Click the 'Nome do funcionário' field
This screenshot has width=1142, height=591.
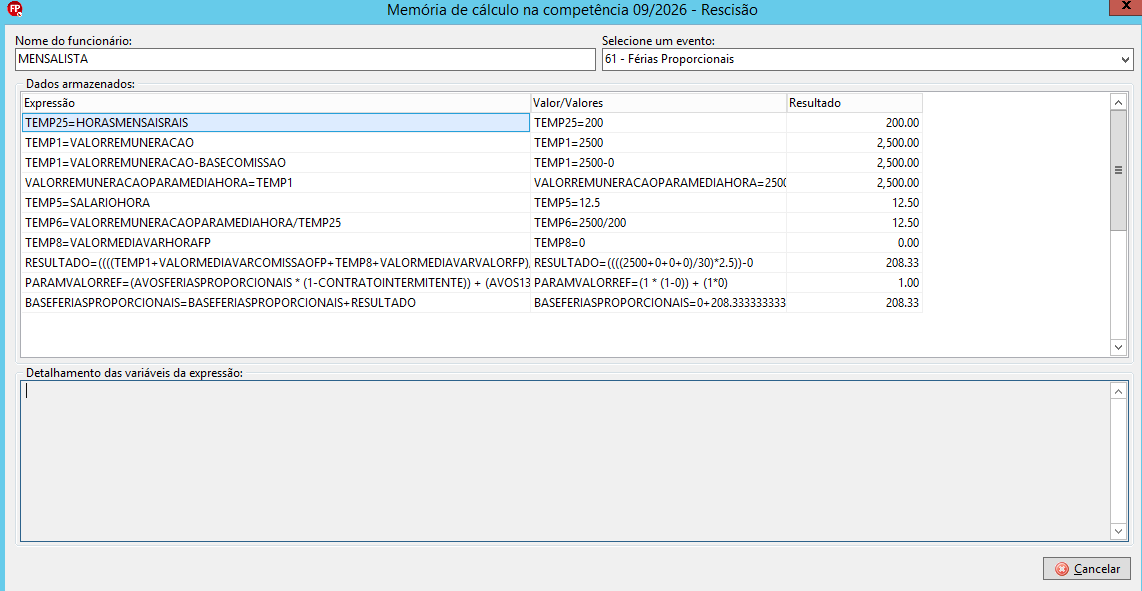coord(305,59)
